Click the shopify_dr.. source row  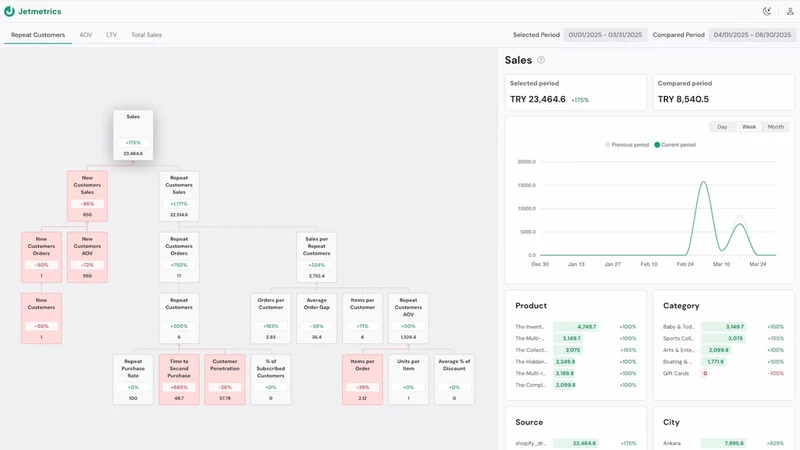pos(576,443)
